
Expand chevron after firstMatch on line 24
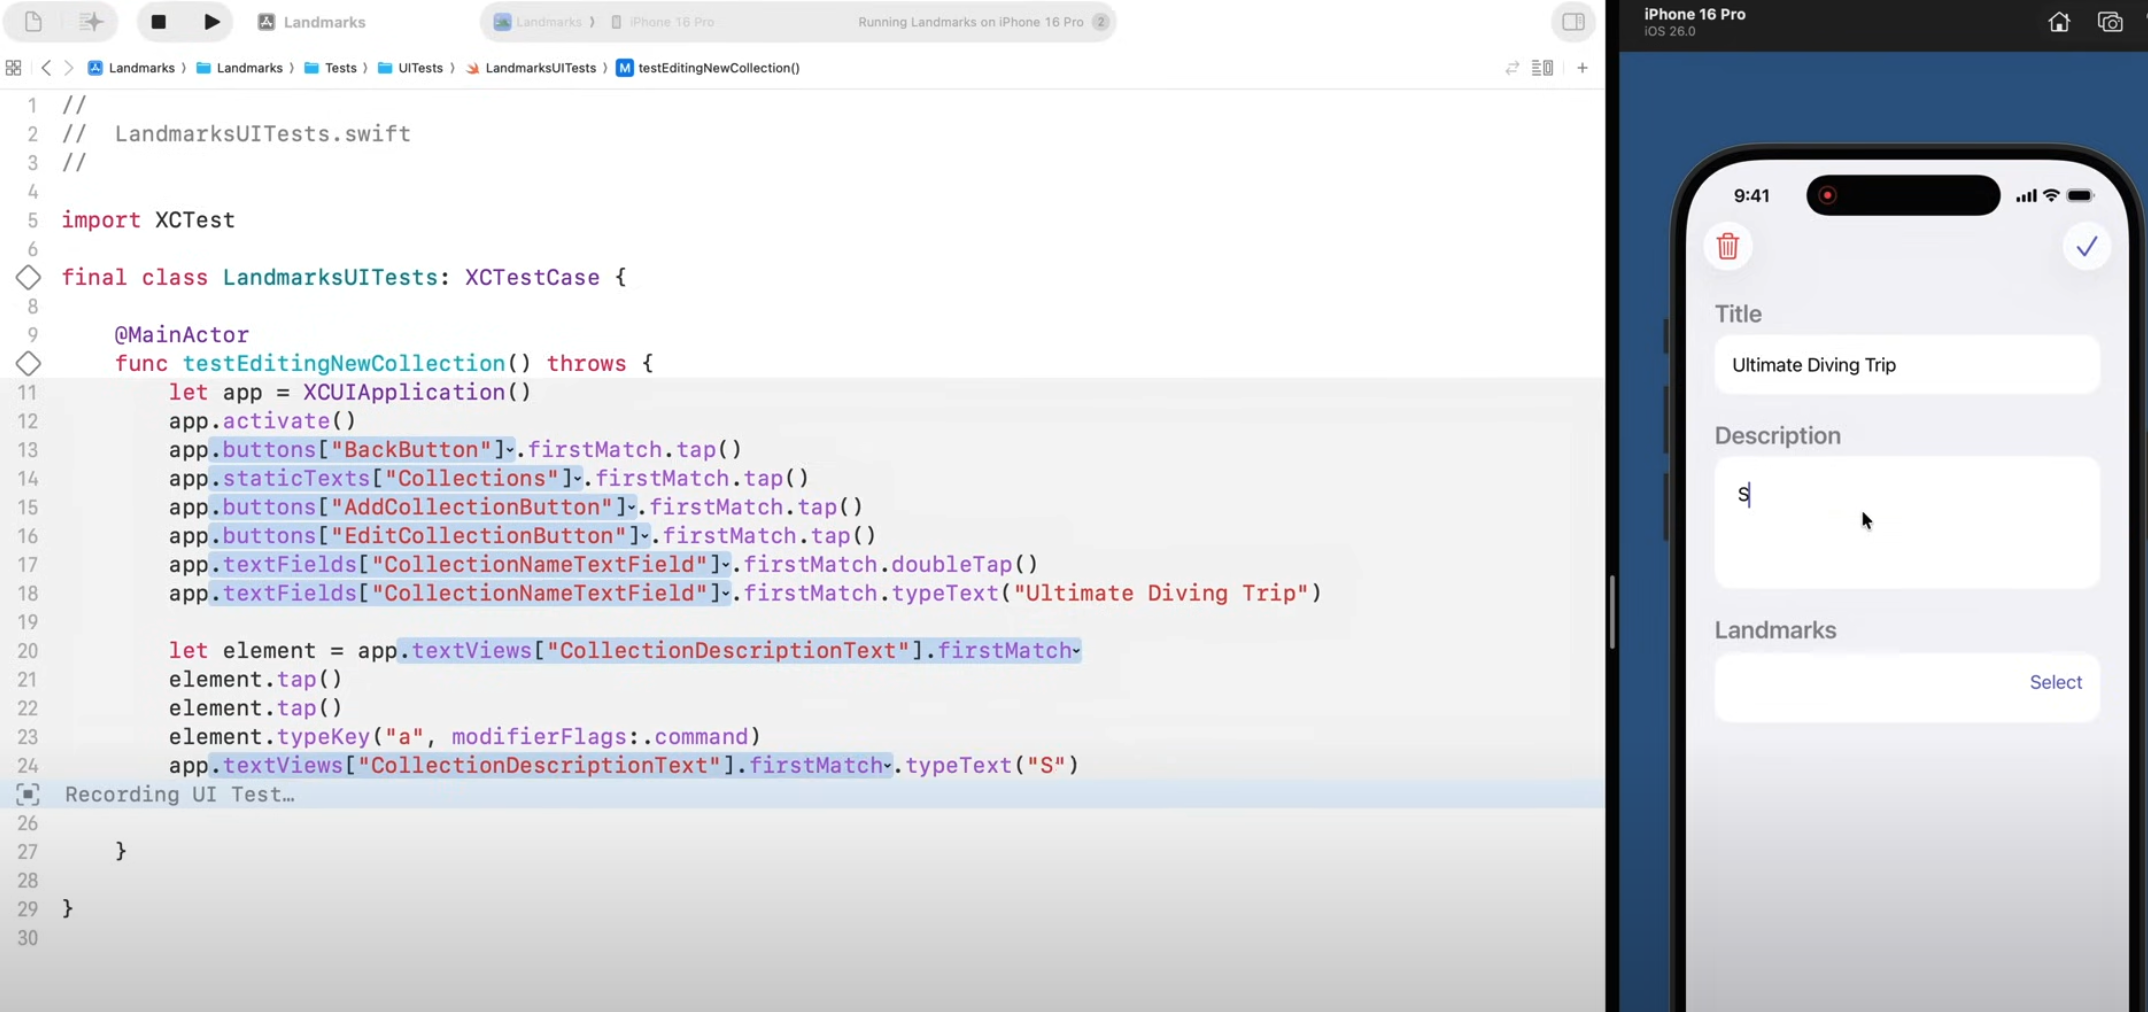(x=887, y=767)
